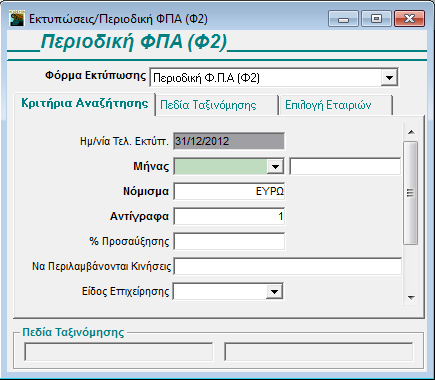Select the Κριτήρια Αναζήτησης tab

85,103
